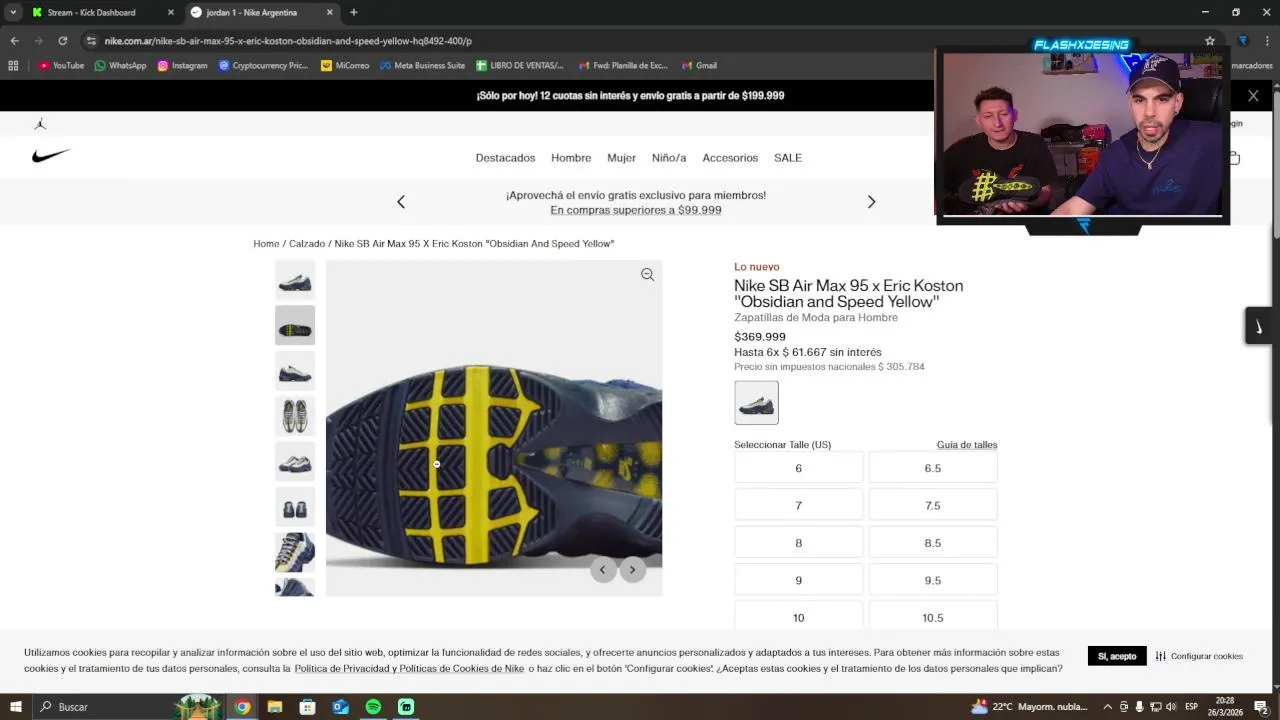1280x720 pixels.
Task: Go to Calzado breadcrumb
Action: point(307,244)
